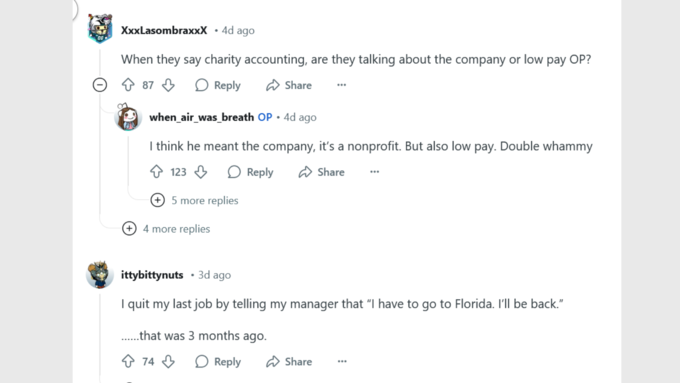Open more options on ittybittynuts' comment
680x383 pixels.
click(342, 361)
